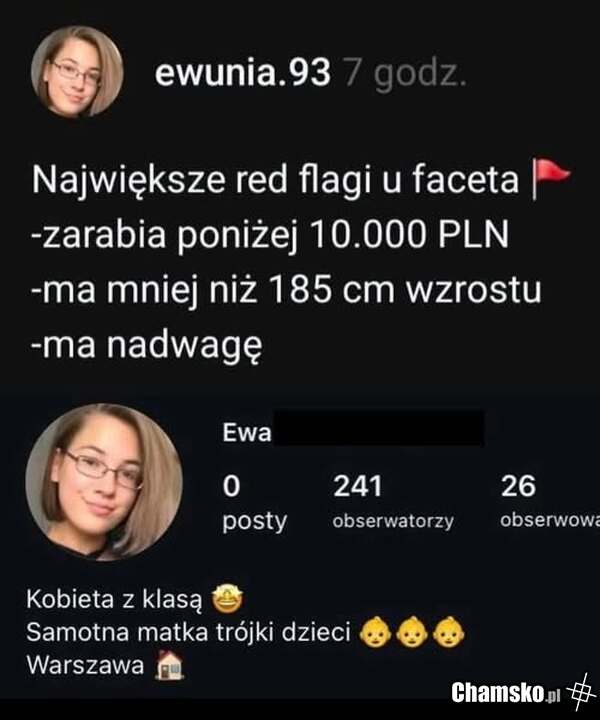Click the house emoji next to Warszawa
The width and height of the screenshot is (600, 720).
point(169,665)
